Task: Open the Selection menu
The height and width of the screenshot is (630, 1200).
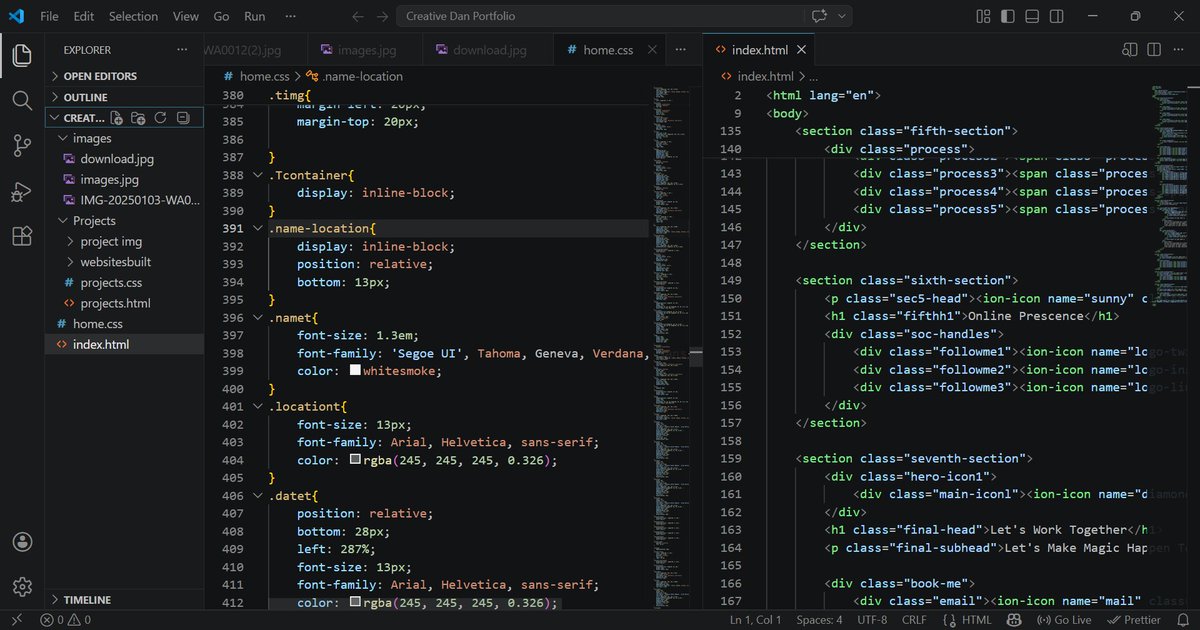Action: (133, 17)
